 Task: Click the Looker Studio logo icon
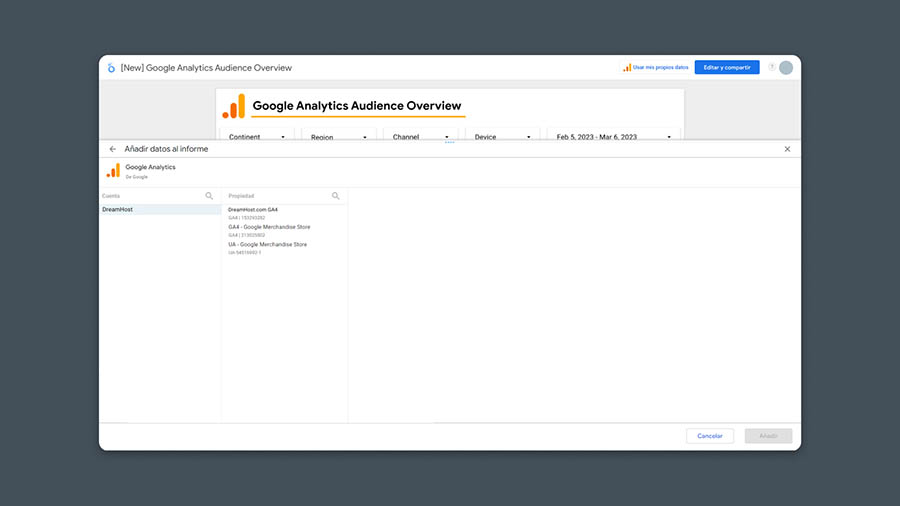tap(111, 68)
